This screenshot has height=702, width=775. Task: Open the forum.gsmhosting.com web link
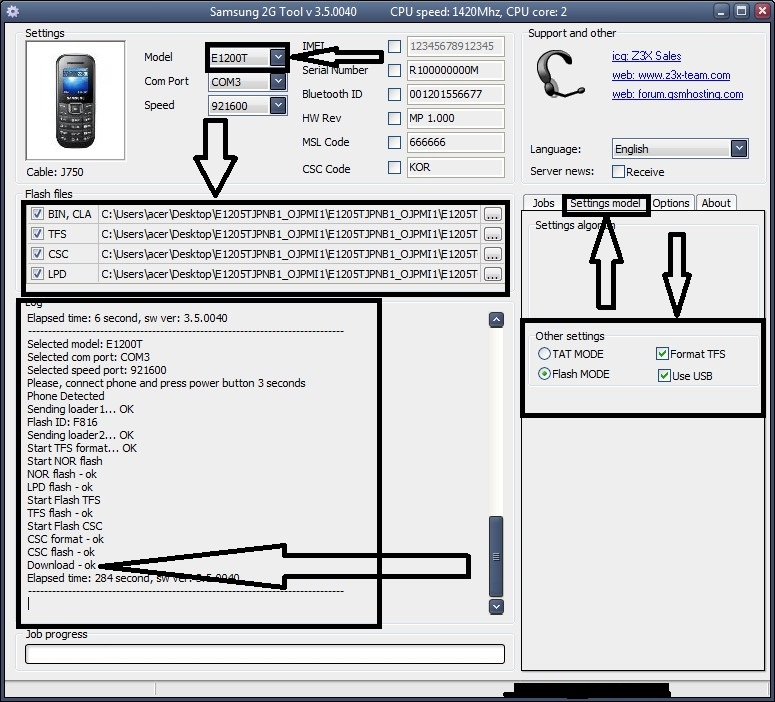(677, 94)
